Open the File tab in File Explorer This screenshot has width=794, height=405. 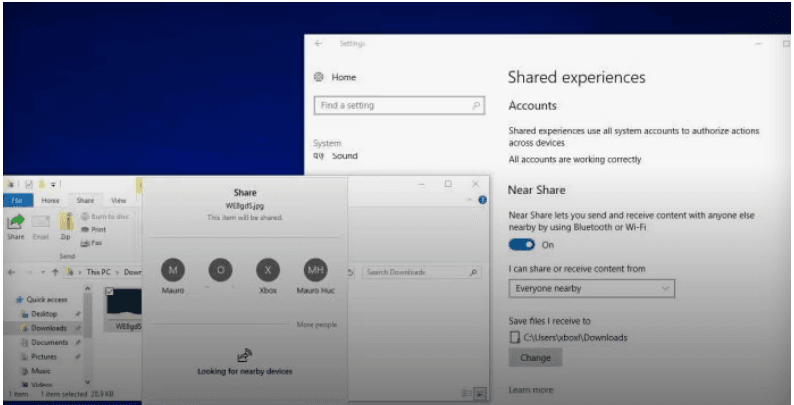coord(18,200)
